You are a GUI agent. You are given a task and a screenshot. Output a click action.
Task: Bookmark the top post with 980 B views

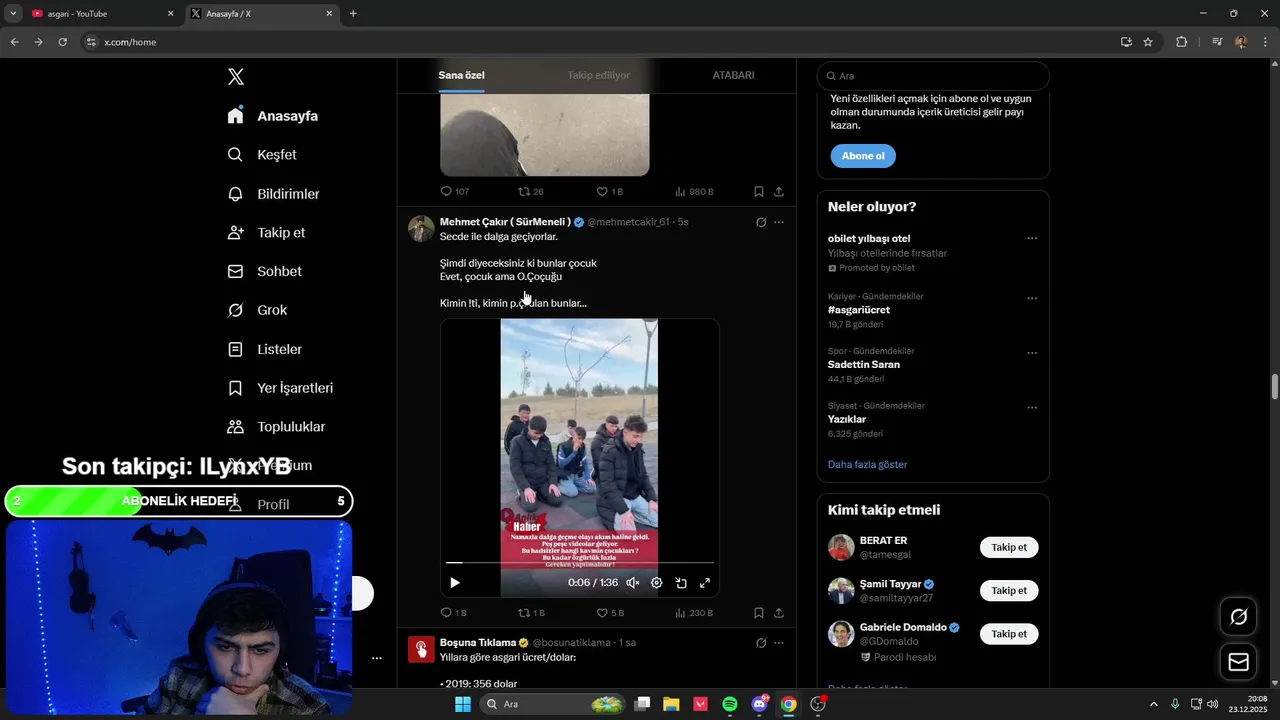tap(759, 191)
